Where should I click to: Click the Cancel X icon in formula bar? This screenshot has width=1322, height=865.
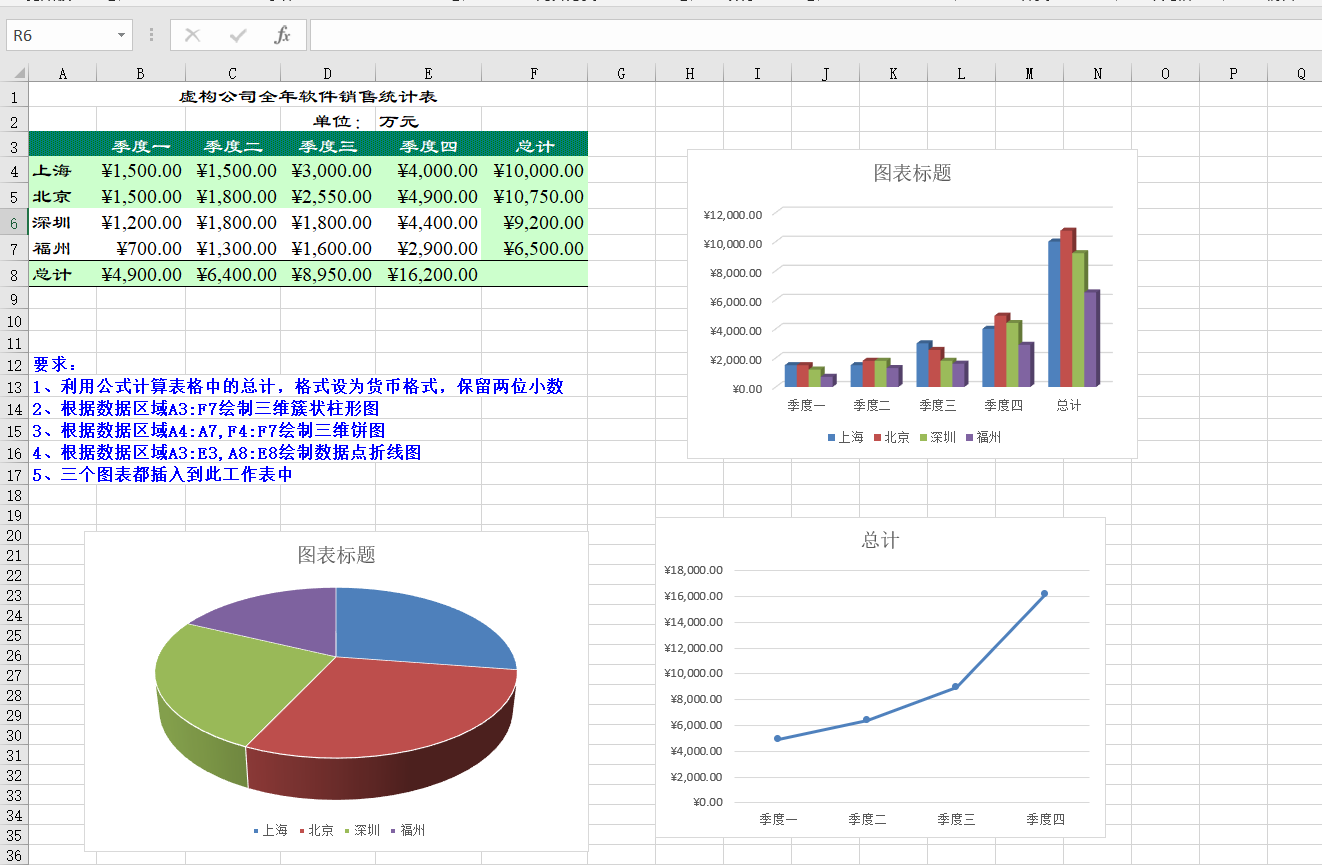click(x=193, y=36)
